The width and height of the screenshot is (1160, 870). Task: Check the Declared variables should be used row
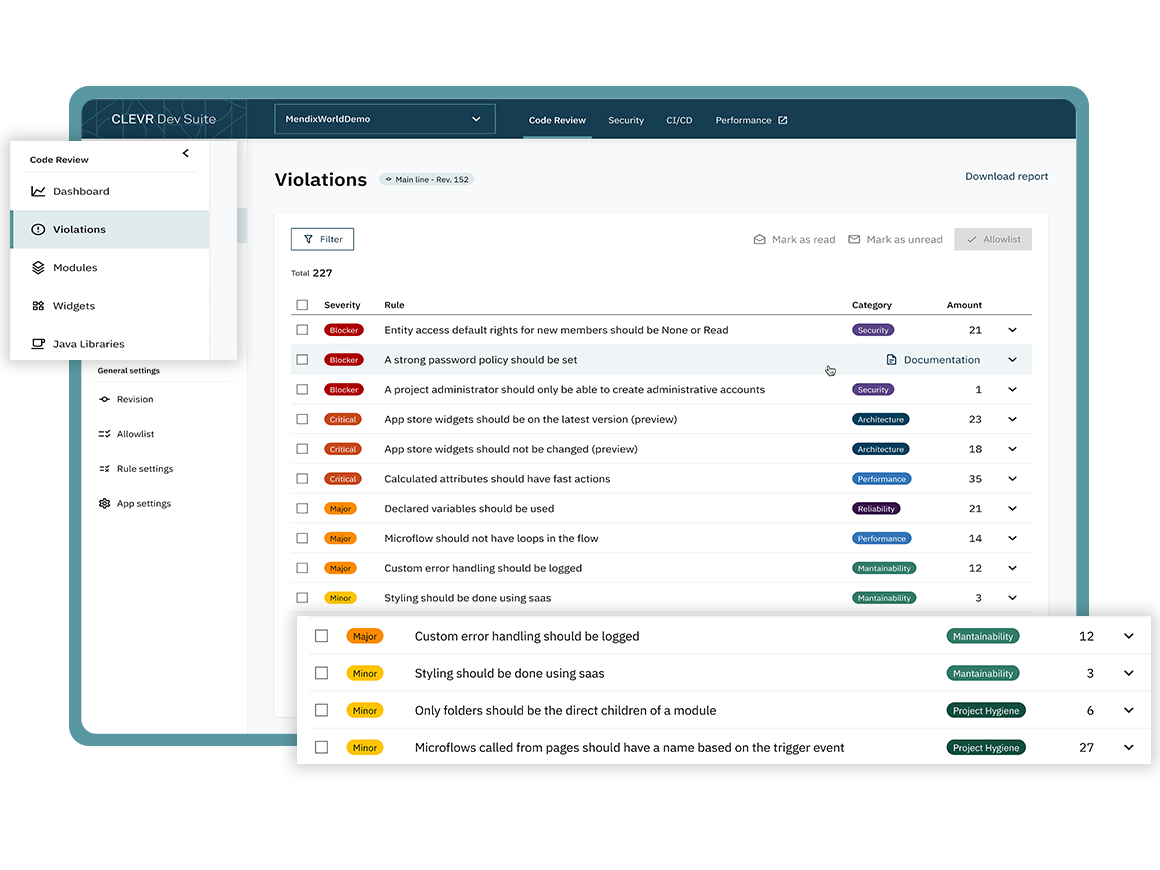click(x=302, y=508)
